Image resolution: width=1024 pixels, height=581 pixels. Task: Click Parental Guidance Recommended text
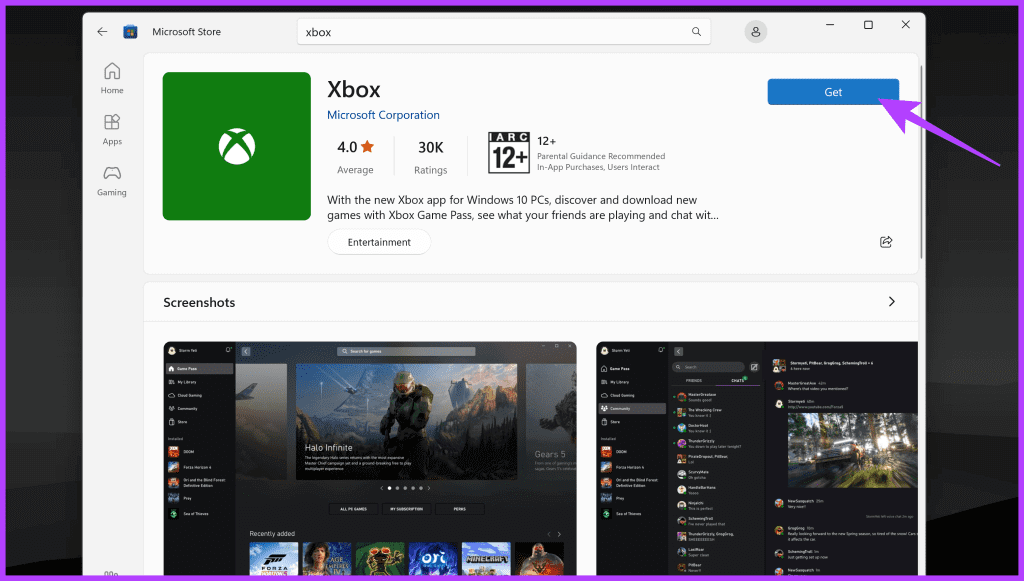tap(601, 156)
